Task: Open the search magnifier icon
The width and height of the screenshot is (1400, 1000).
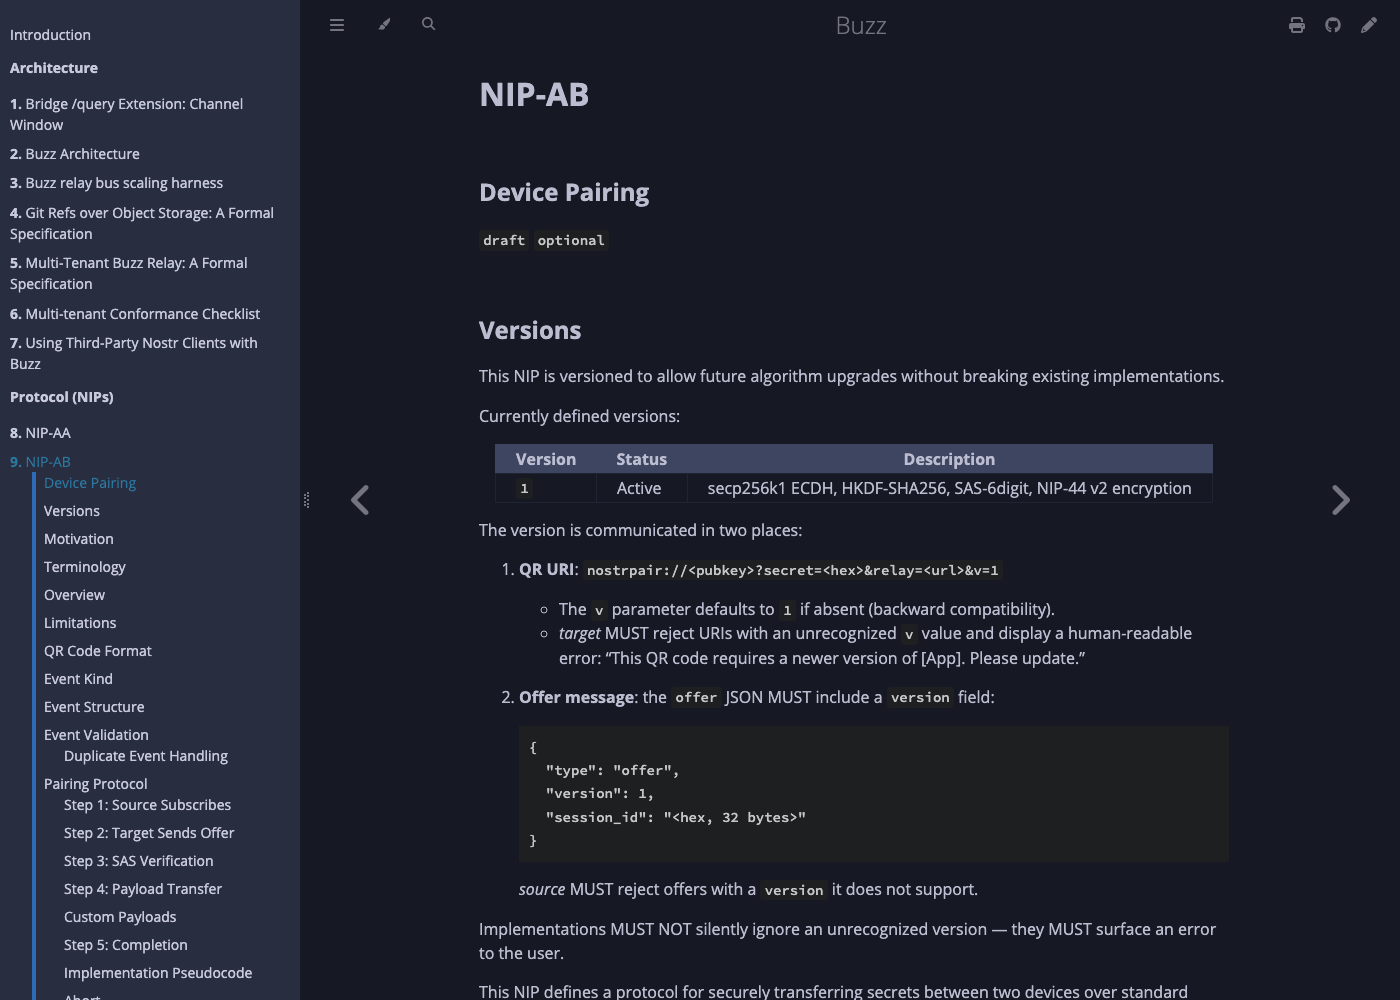Action: tap(429, 24)
